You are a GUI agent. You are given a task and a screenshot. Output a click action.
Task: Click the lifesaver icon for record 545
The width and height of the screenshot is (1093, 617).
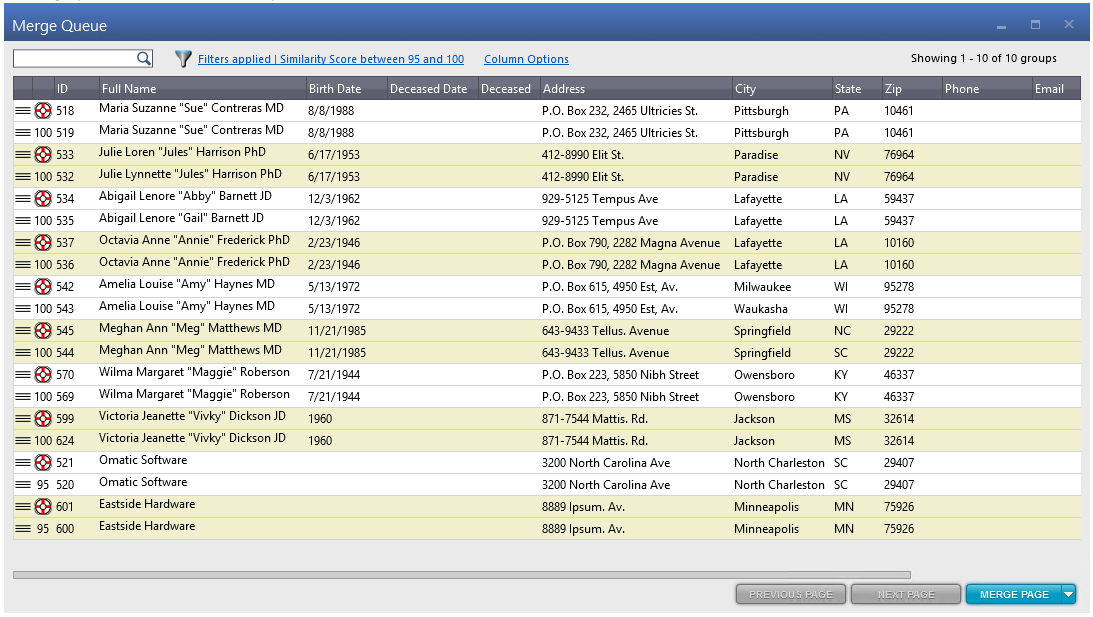pos(43,330)
